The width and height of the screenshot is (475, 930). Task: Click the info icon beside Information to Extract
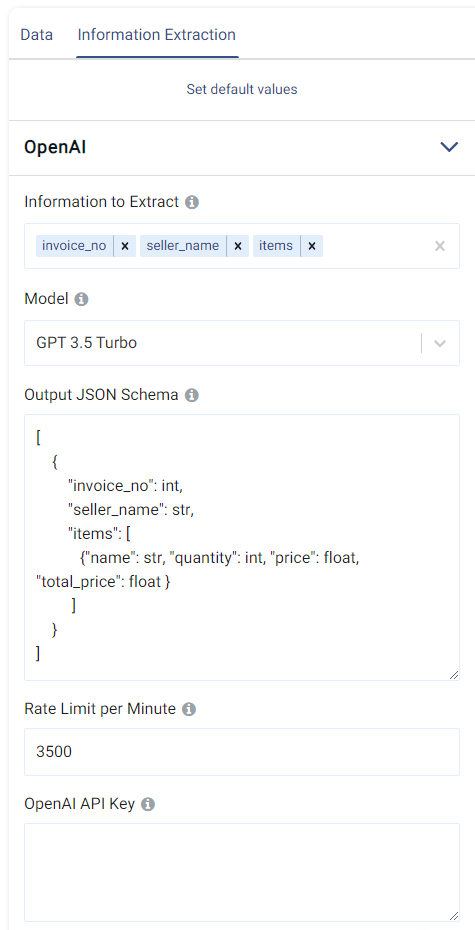pos(192,202)
